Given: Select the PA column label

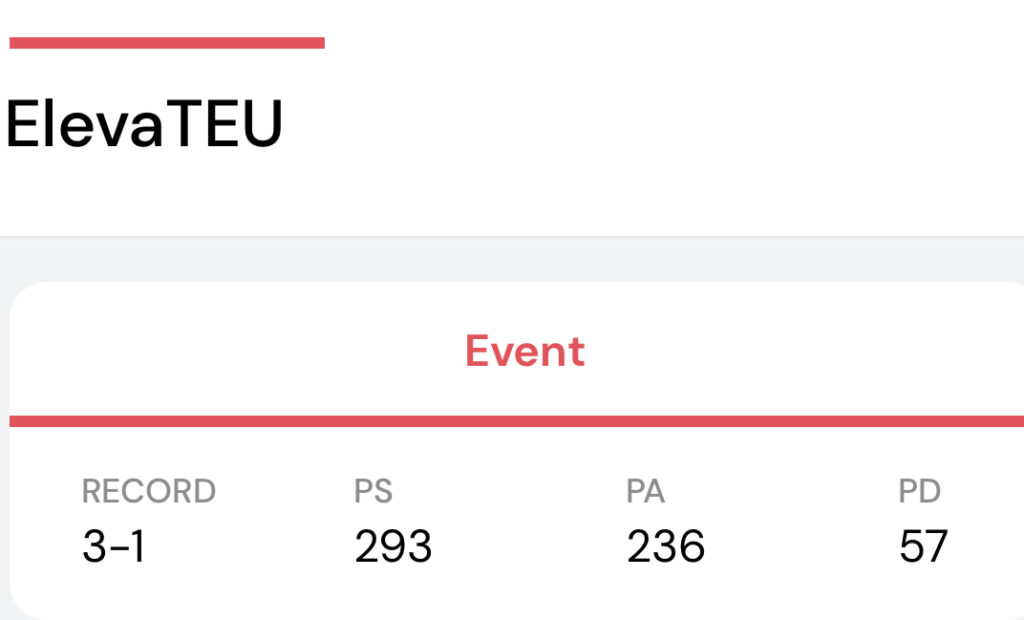Looking at the screenshot, I should click(x=645, y=491).
